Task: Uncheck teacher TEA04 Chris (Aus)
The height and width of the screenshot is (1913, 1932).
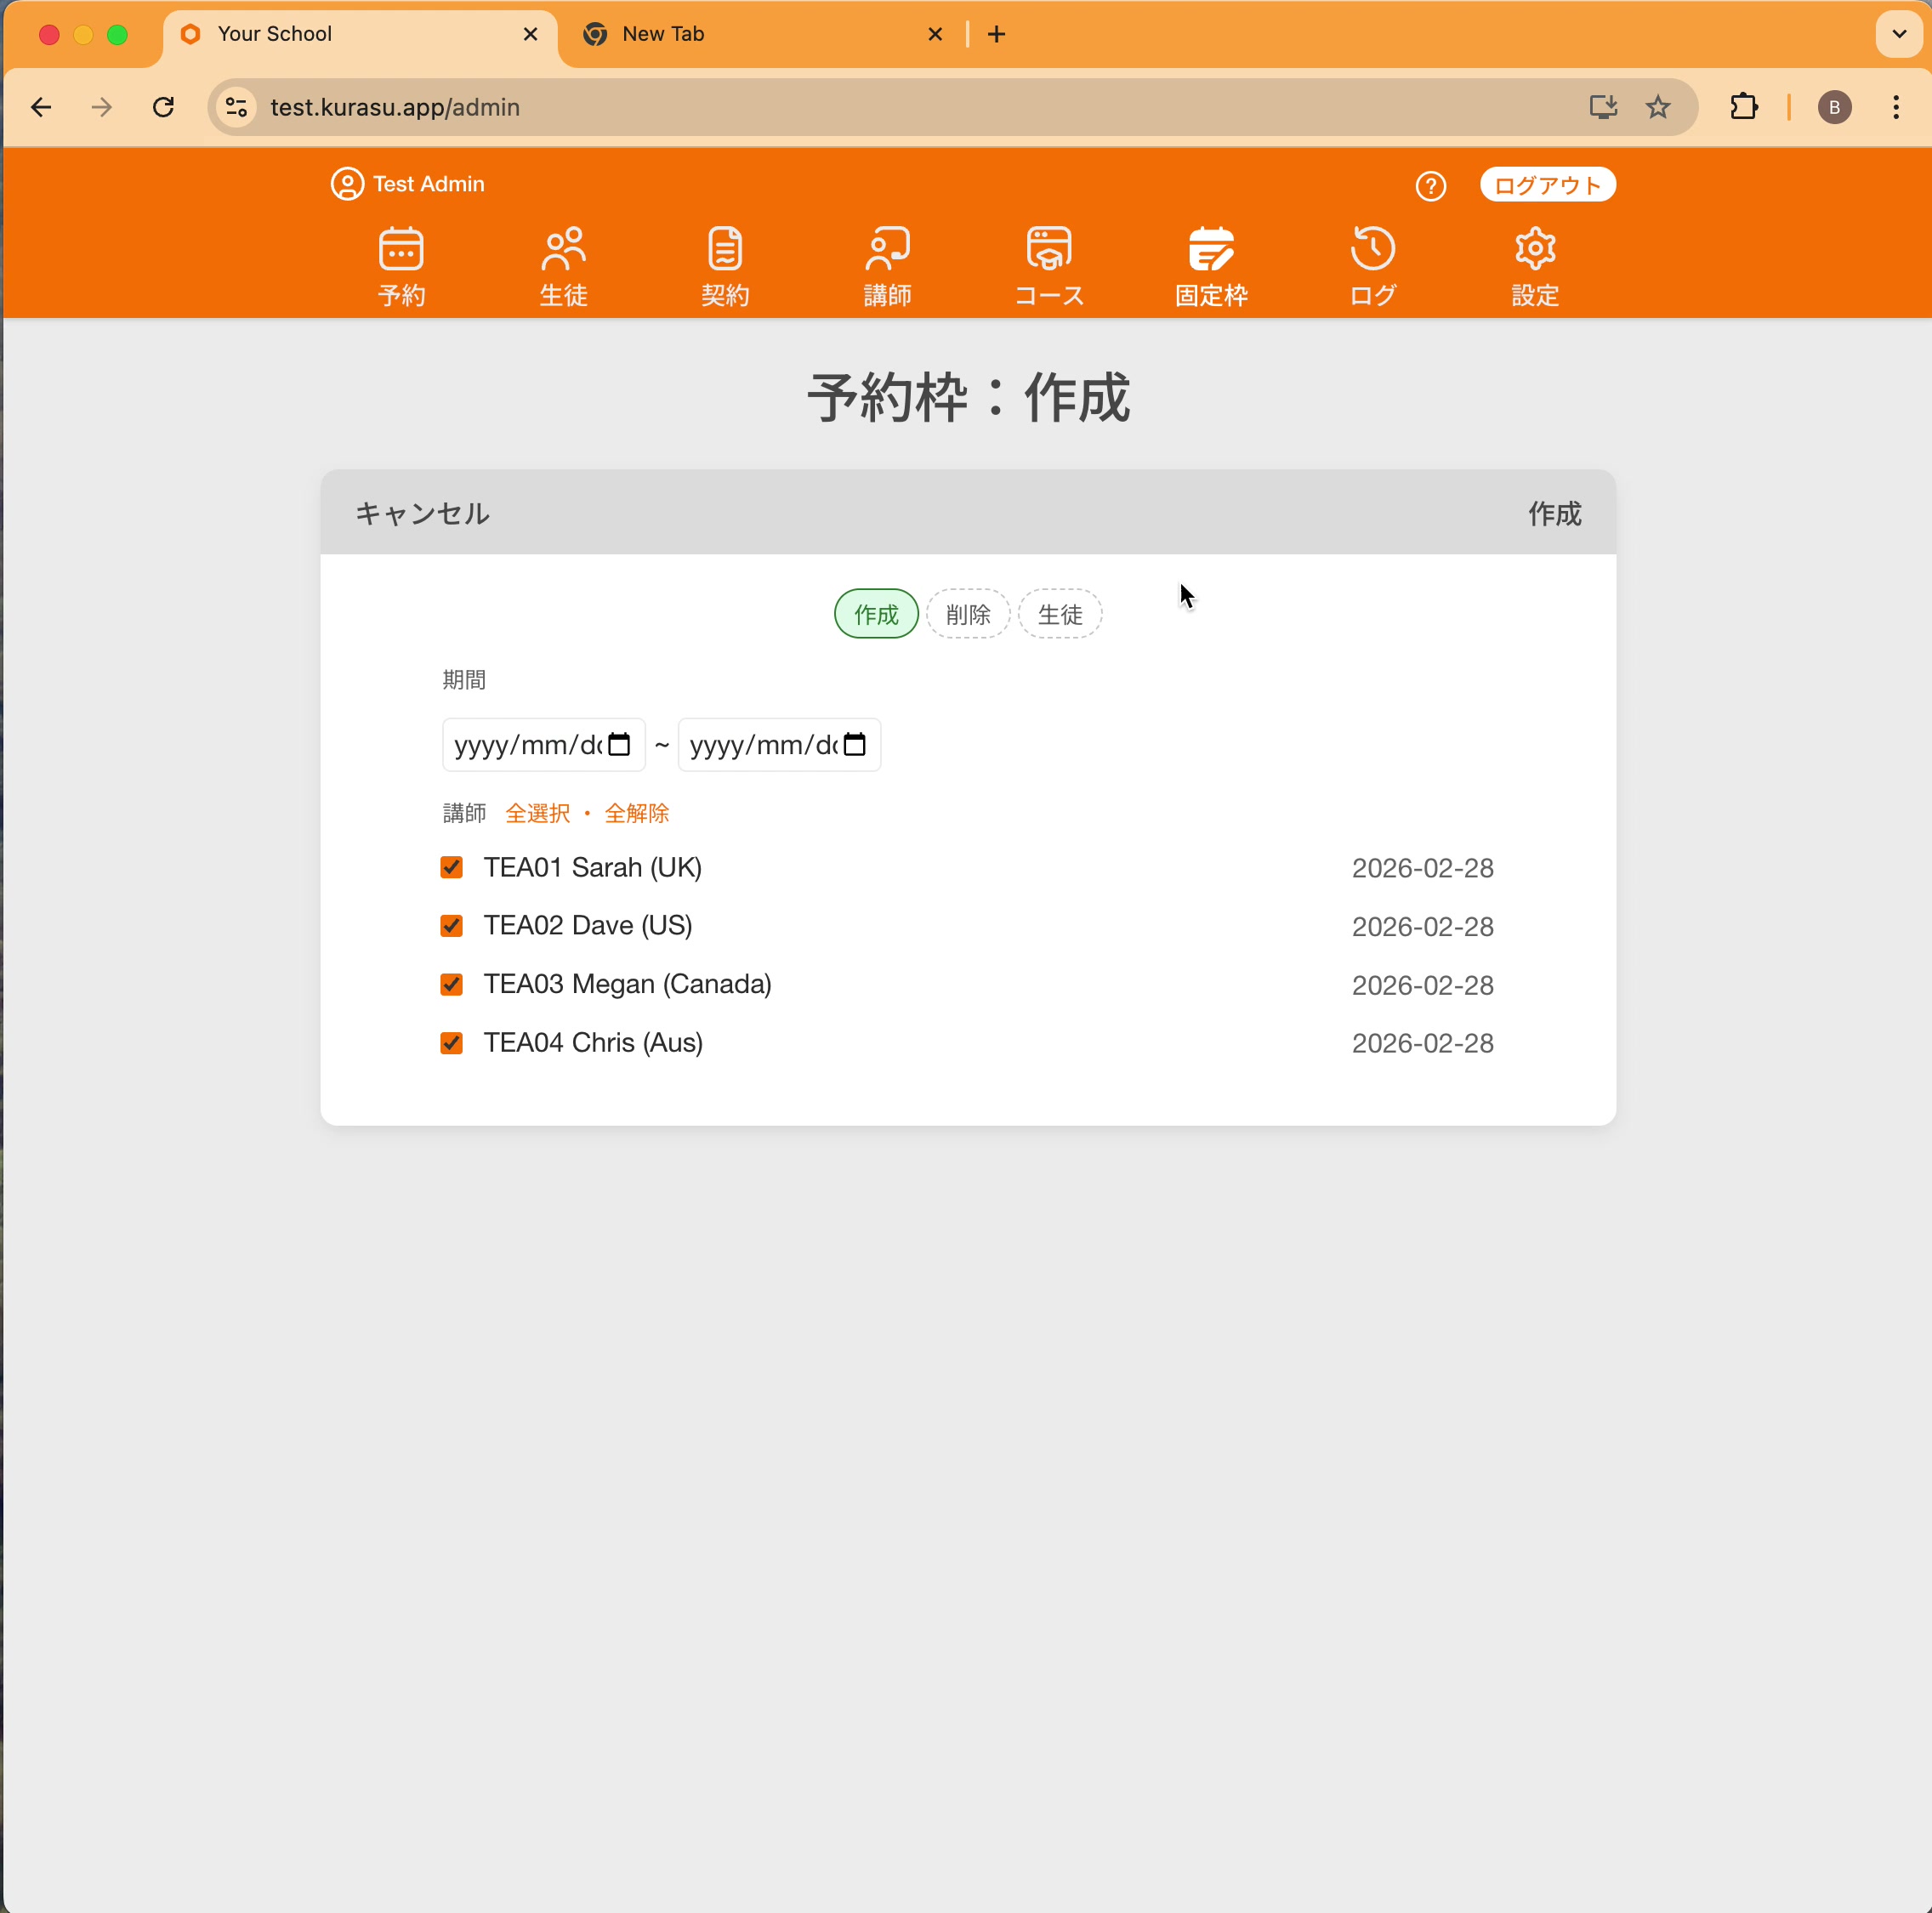Action: tap(451, 1042)
